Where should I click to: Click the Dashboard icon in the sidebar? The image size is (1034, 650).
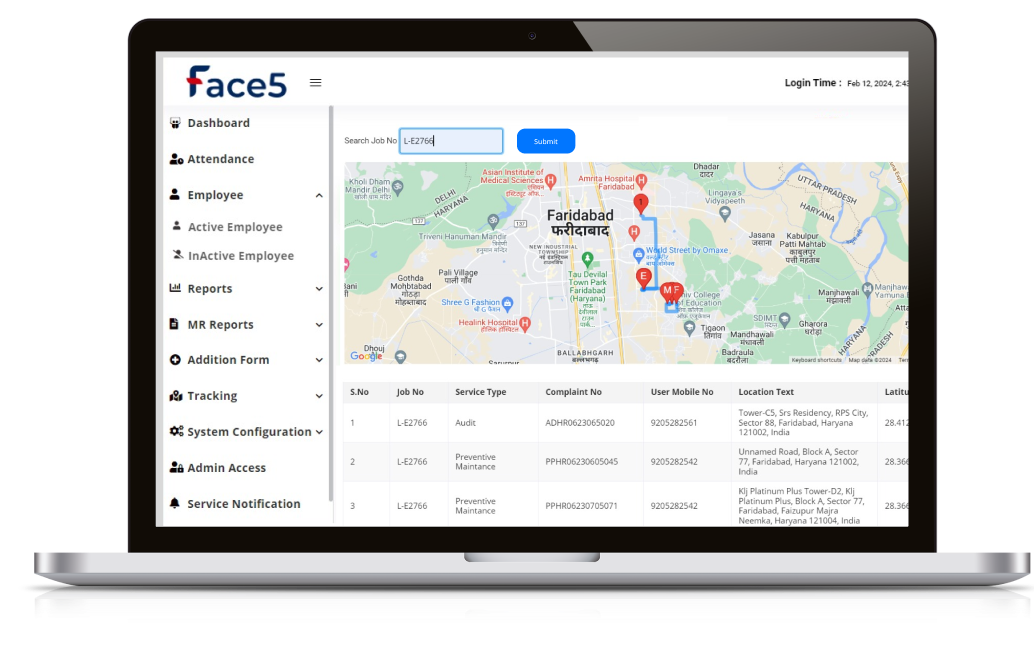tap(176, 123)
